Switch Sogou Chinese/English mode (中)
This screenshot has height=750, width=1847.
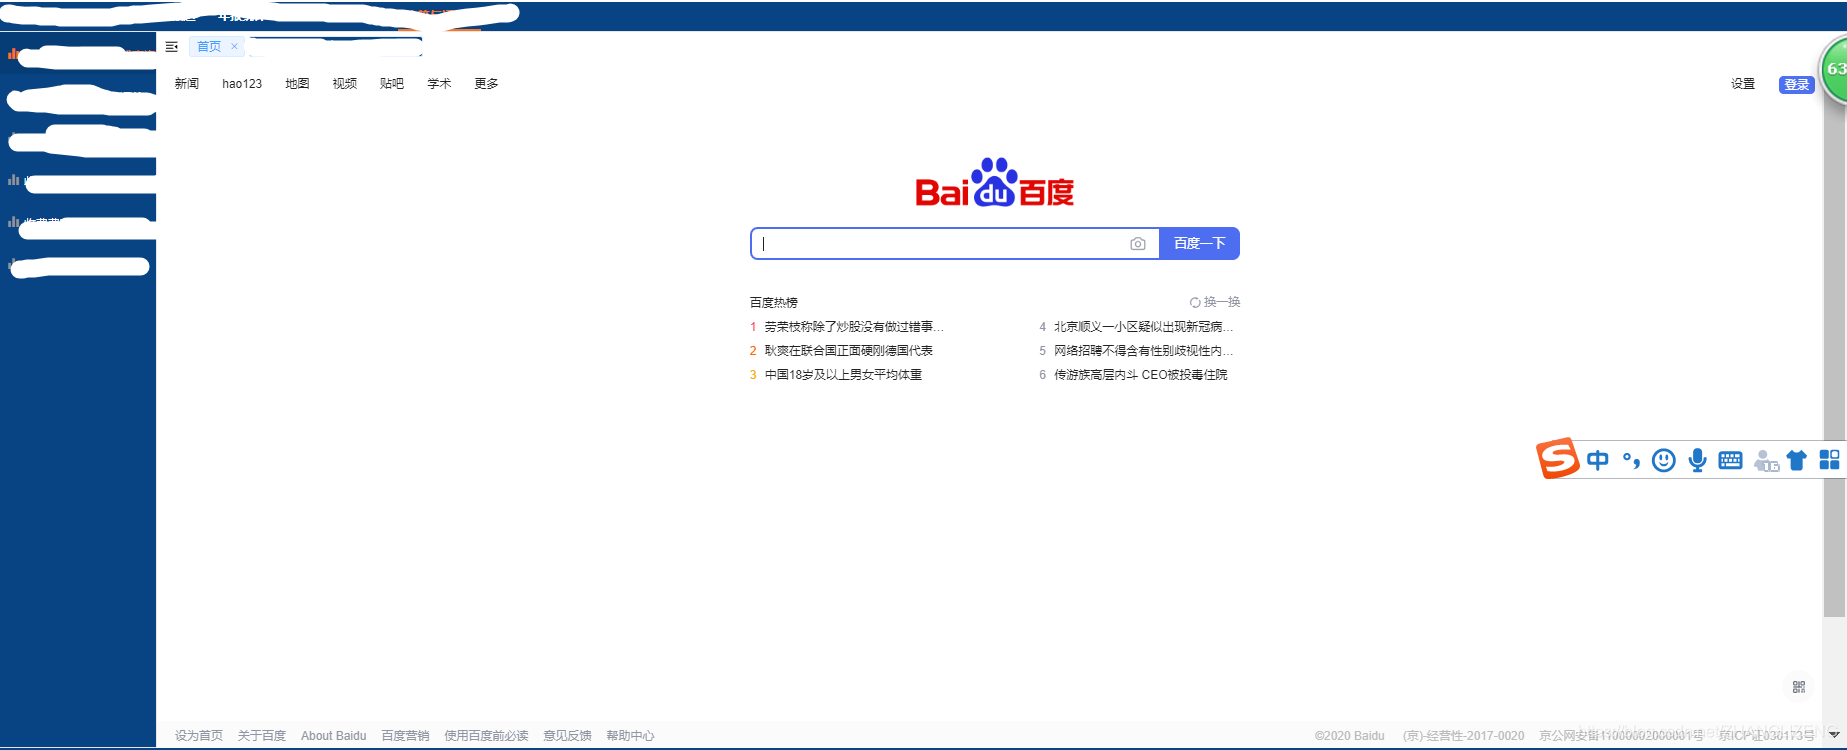pyautogui.click(x=1598, y=460)
